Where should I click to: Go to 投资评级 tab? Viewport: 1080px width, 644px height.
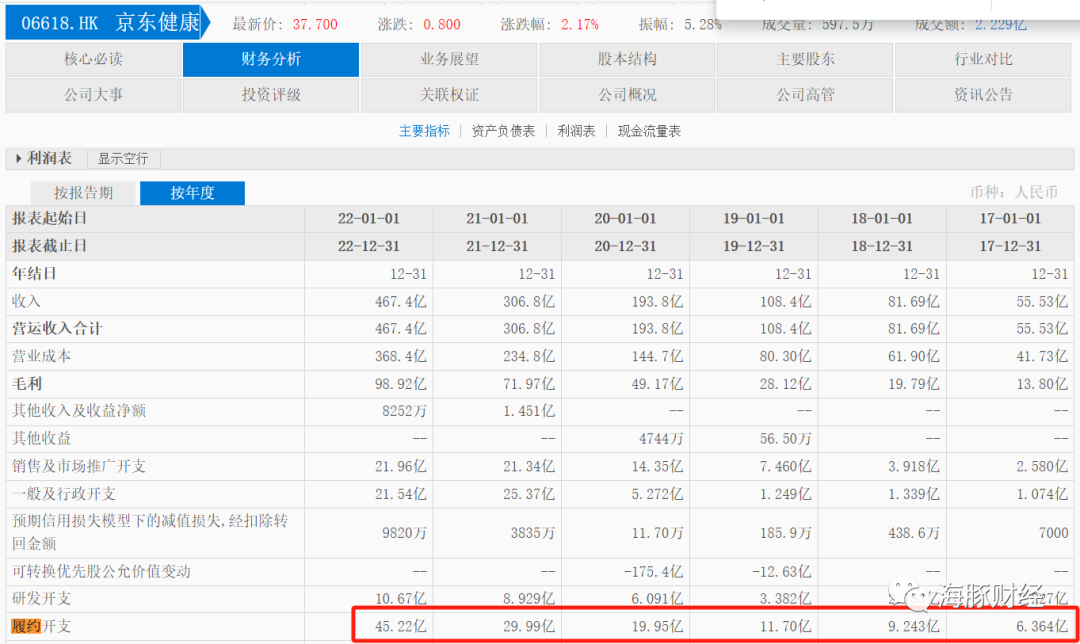[271, 95]
